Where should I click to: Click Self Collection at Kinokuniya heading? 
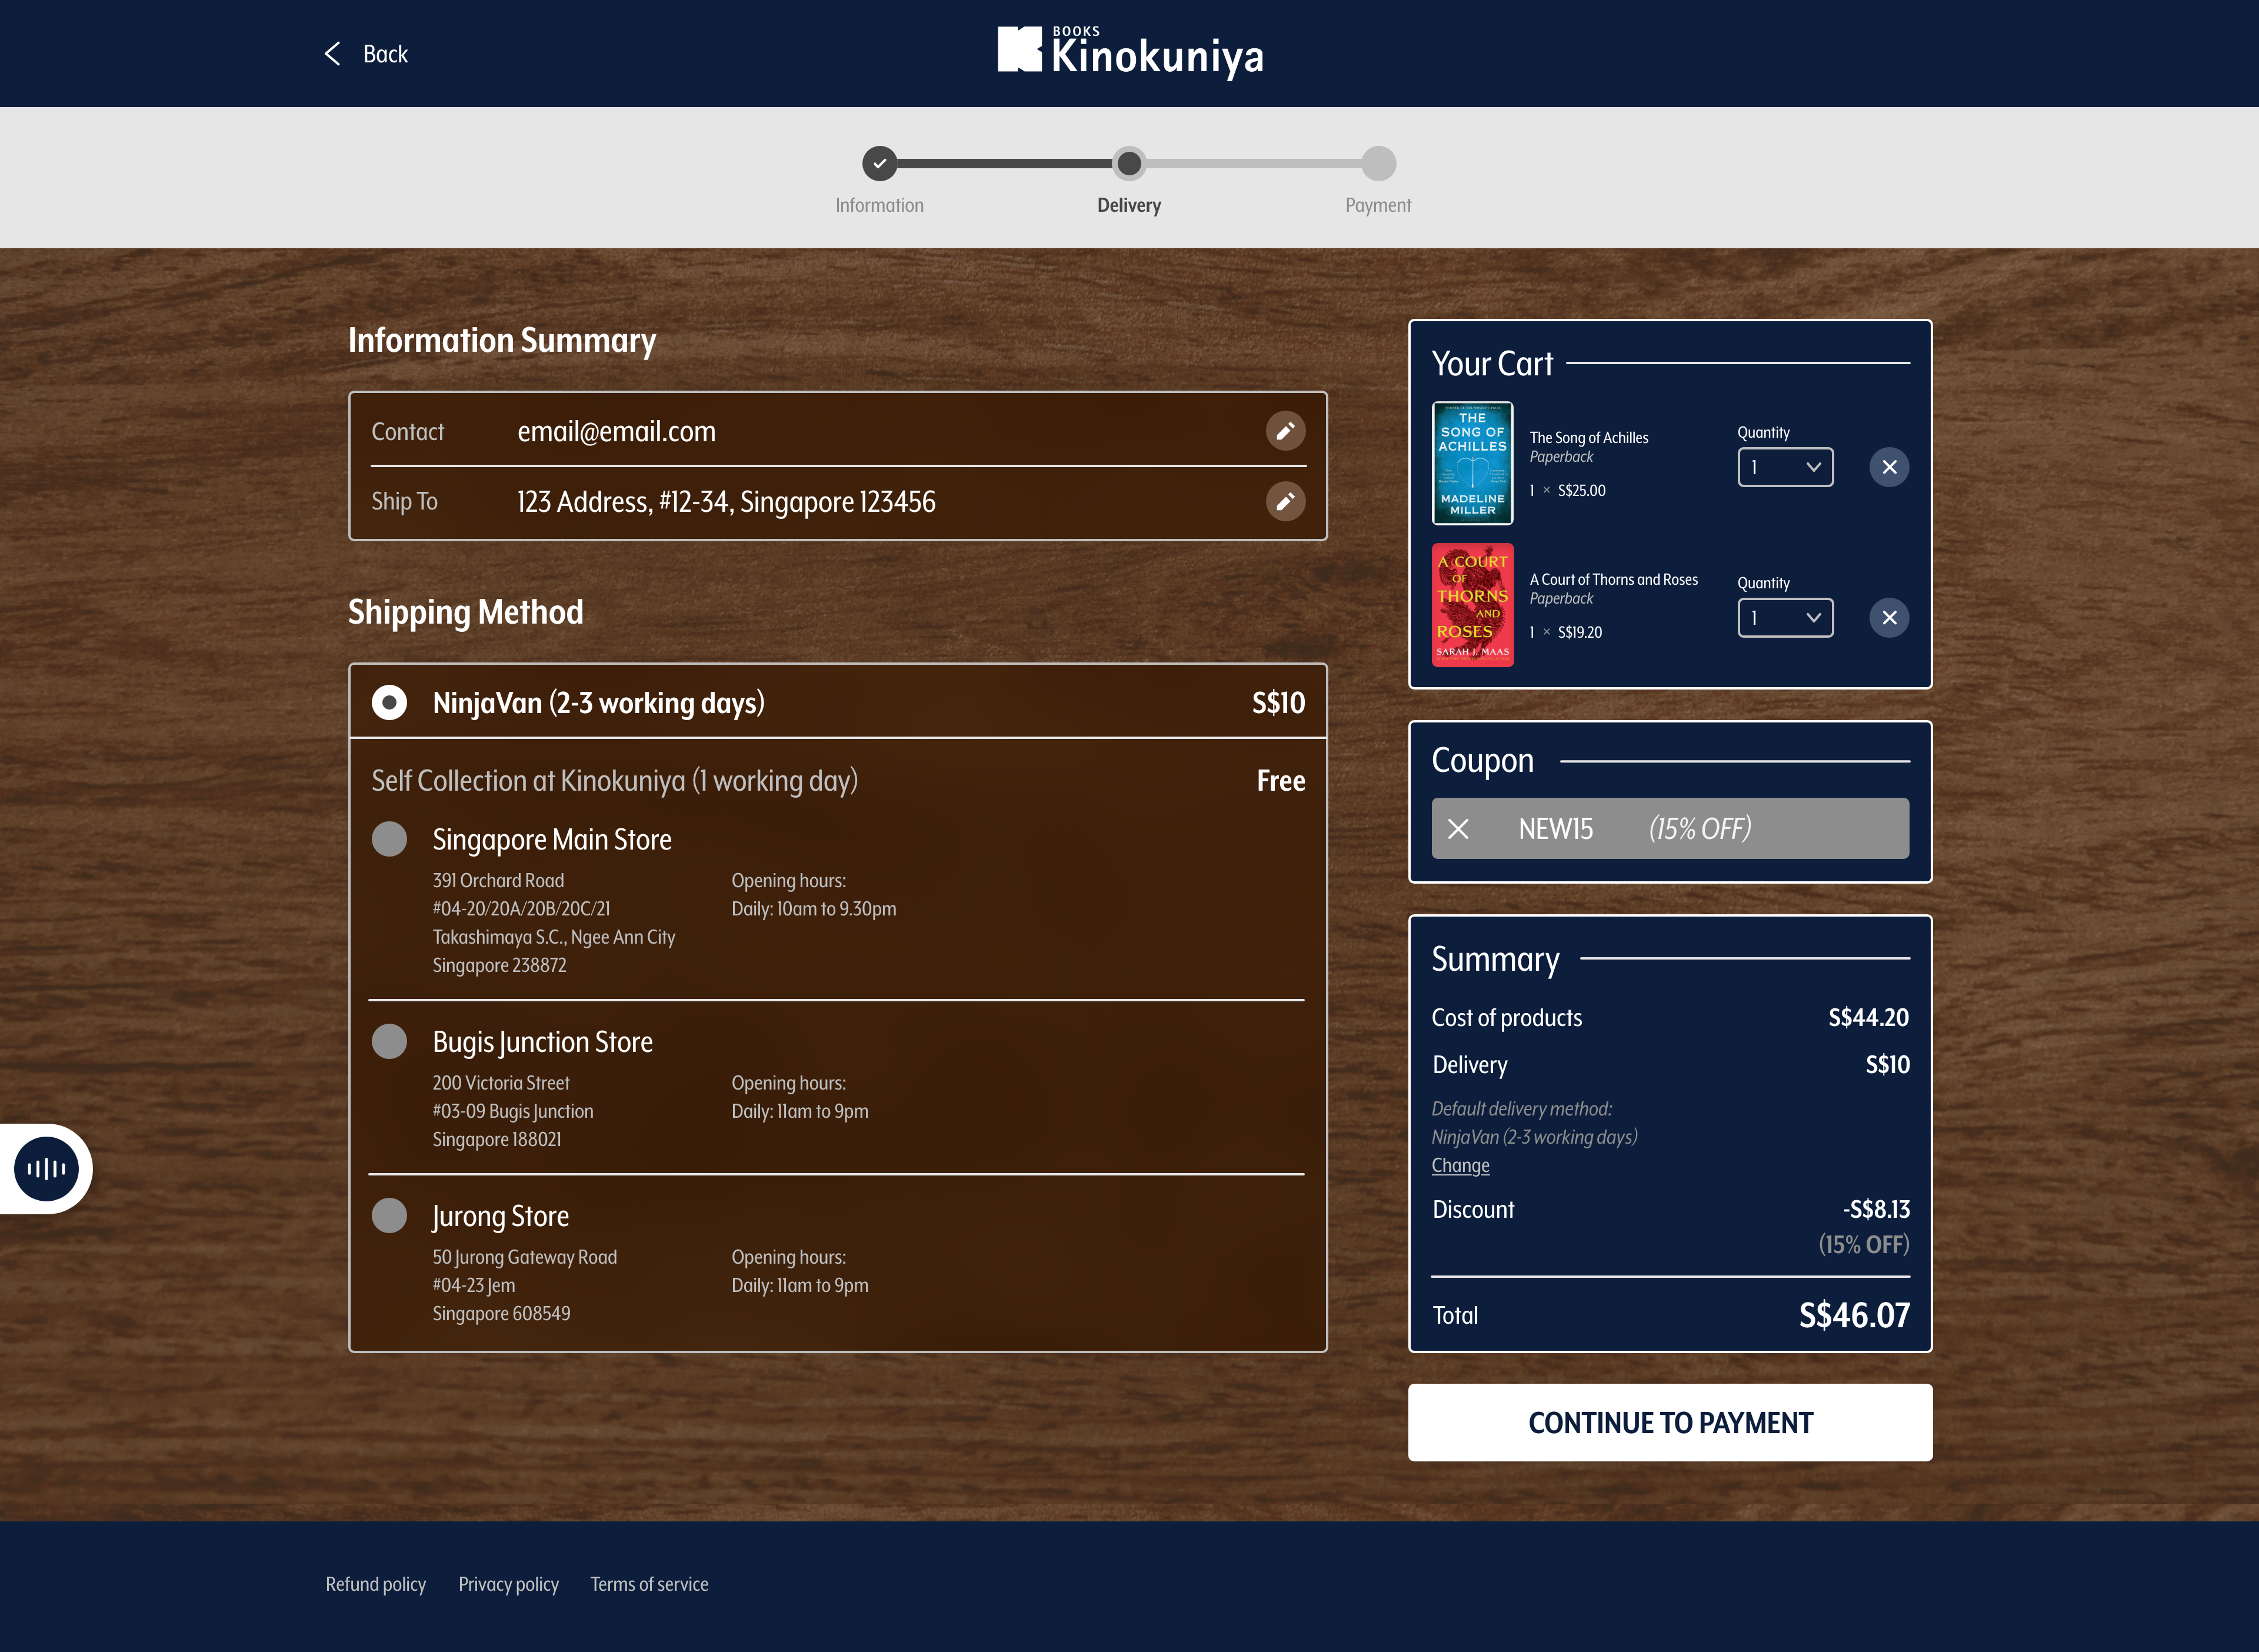point(615,780)
